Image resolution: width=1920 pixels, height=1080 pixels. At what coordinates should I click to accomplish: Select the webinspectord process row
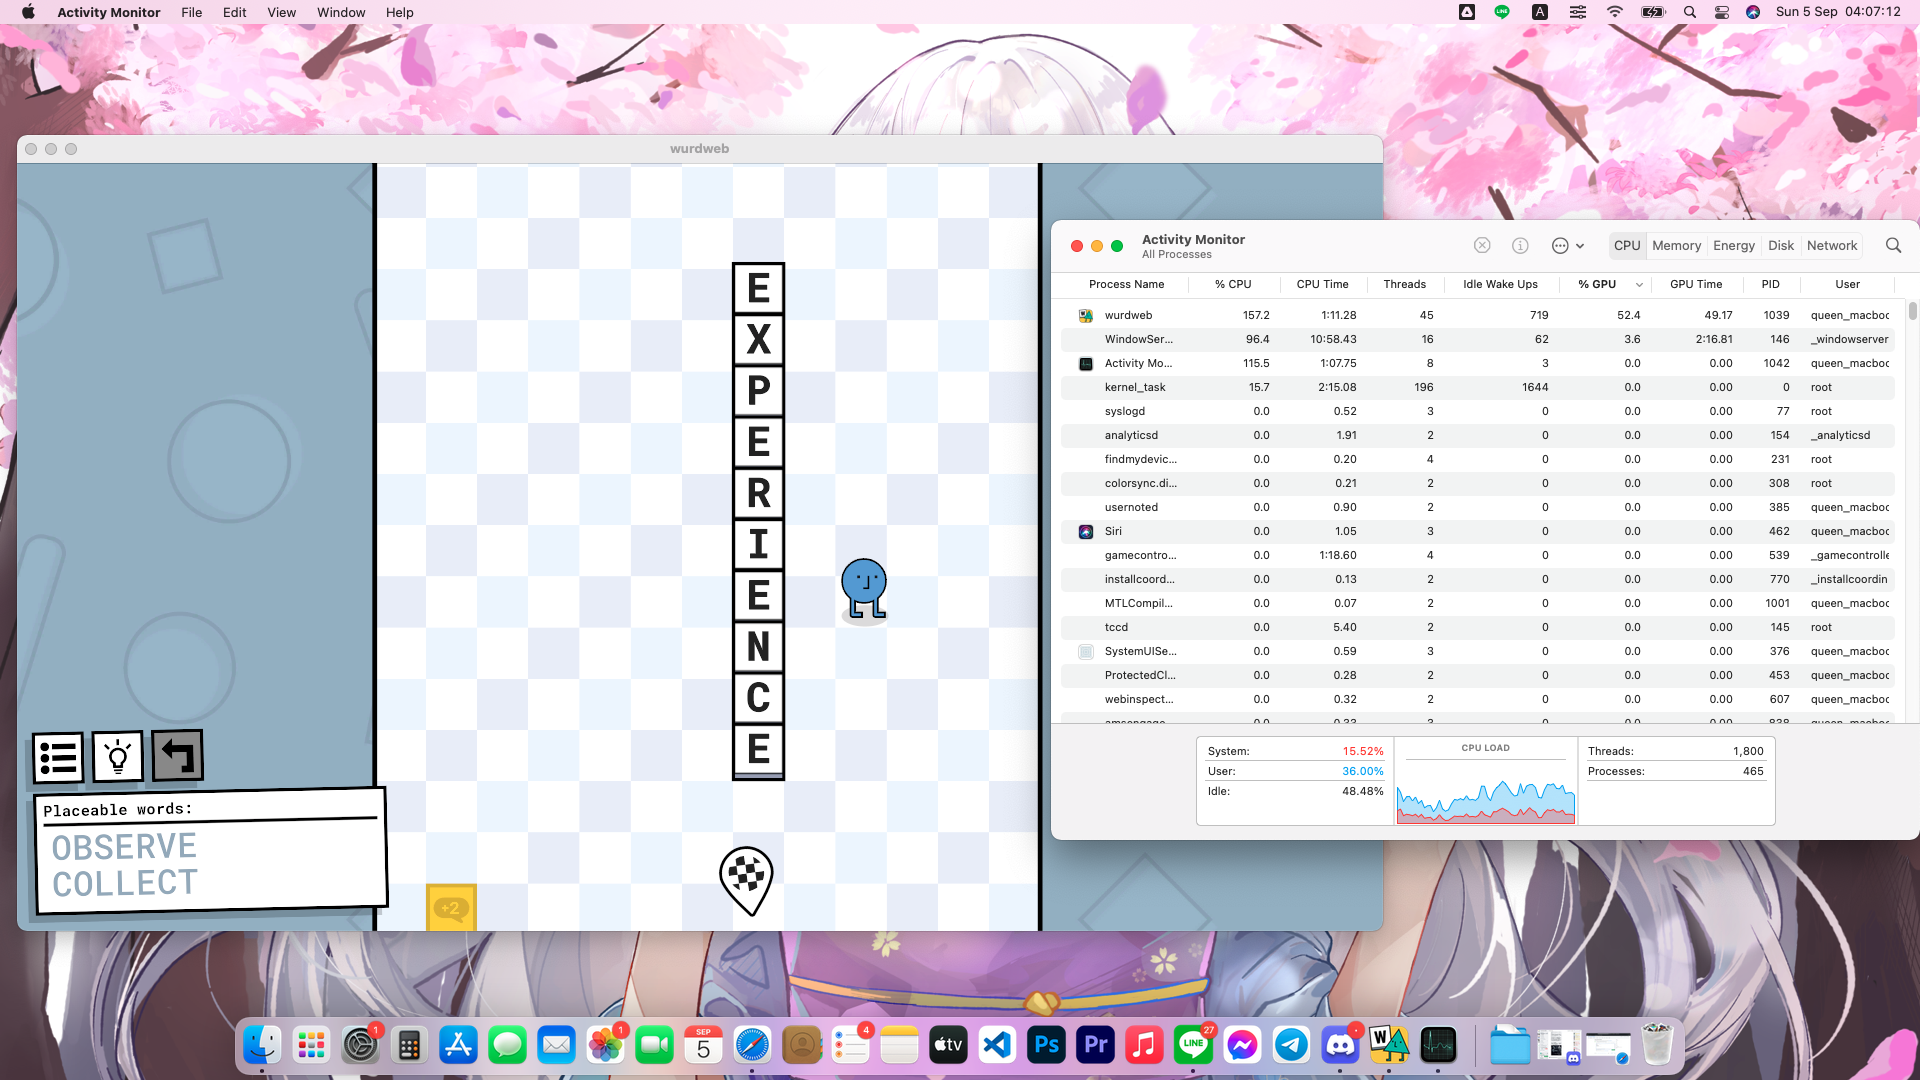tap(1478, 699)
